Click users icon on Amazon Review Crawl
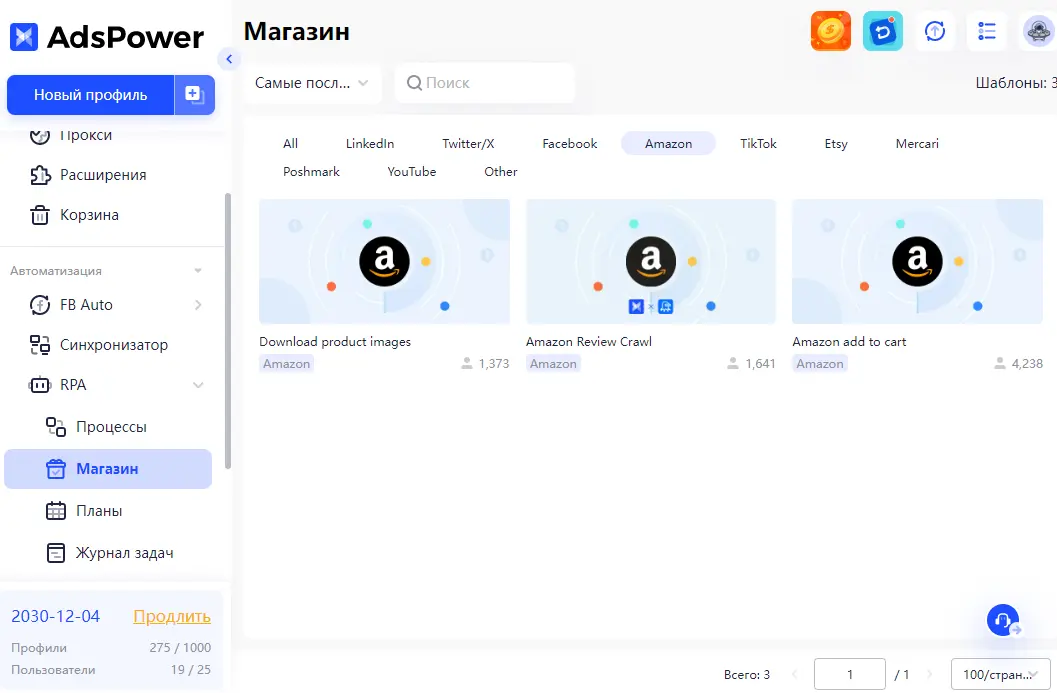The image size is (1057, 693). pyautogui.click(x=733, y=364)
